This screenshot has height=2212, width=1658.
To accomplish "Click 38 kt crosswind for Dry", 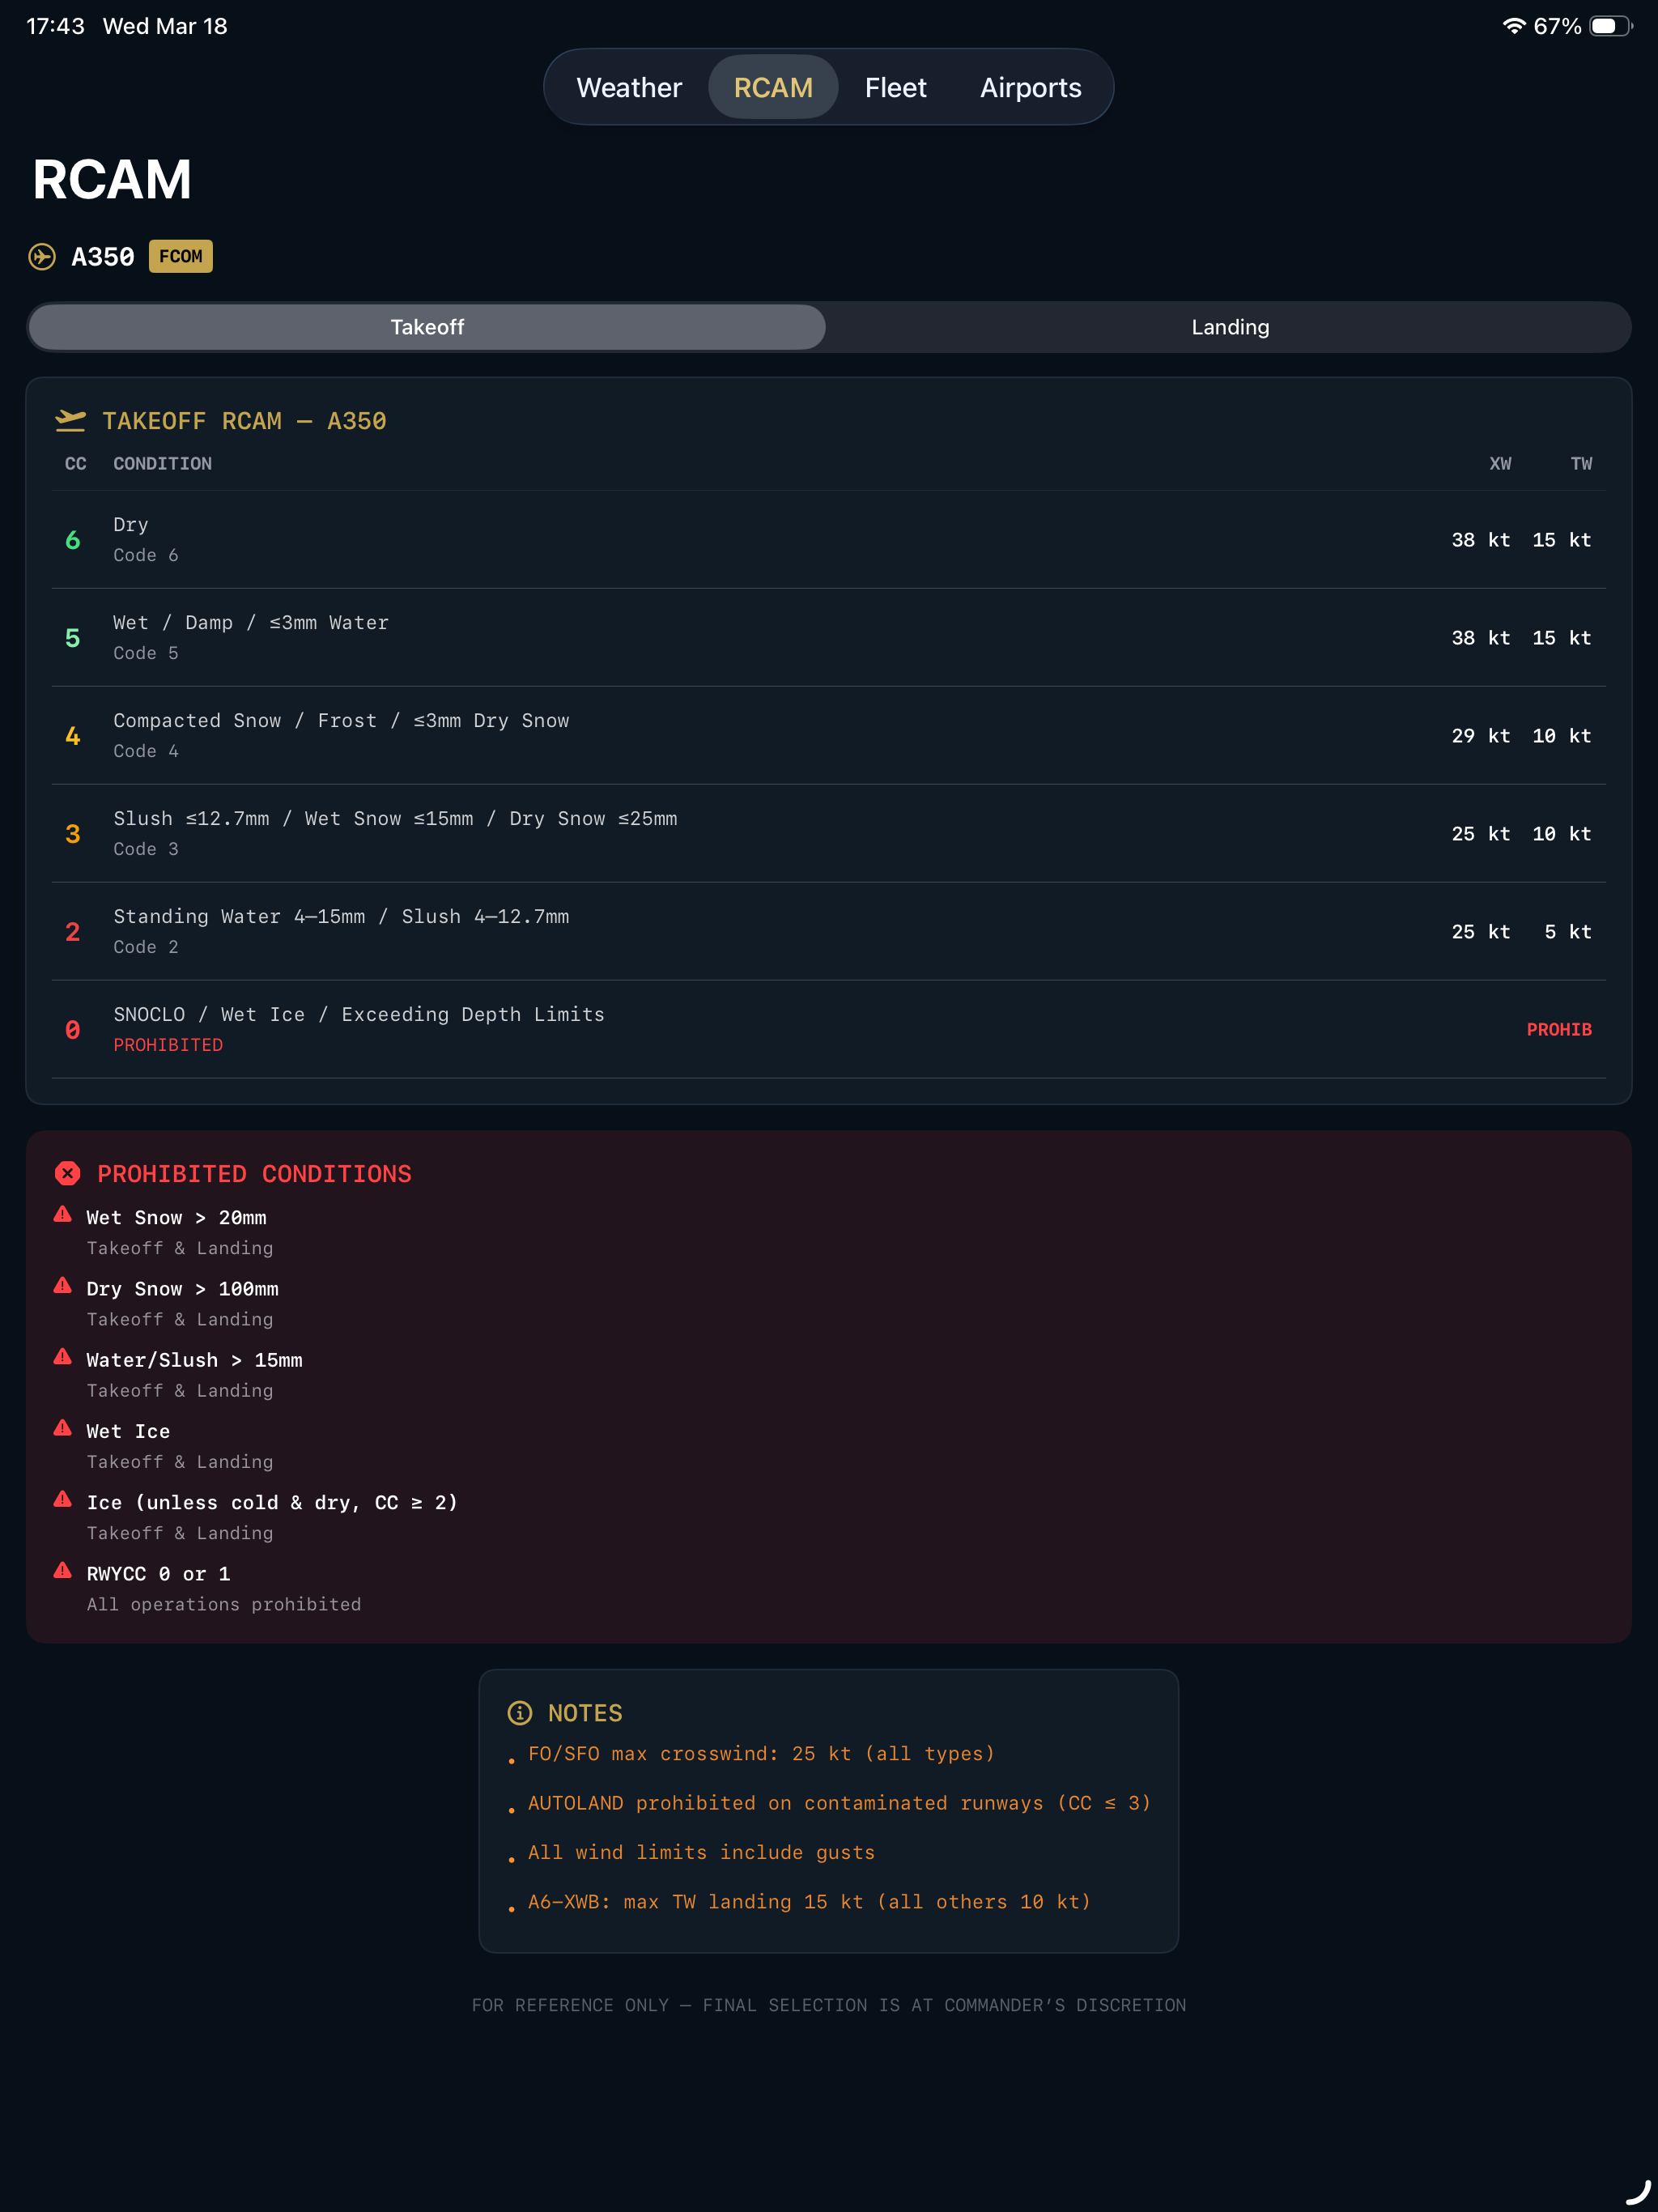I will tap(1481, 540).
